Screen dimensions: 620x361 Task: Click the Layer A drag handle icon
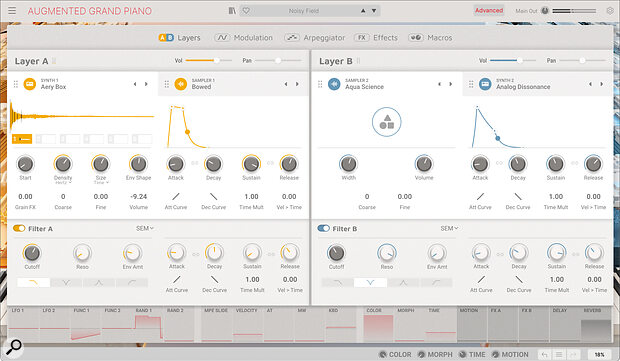[54, 61]
